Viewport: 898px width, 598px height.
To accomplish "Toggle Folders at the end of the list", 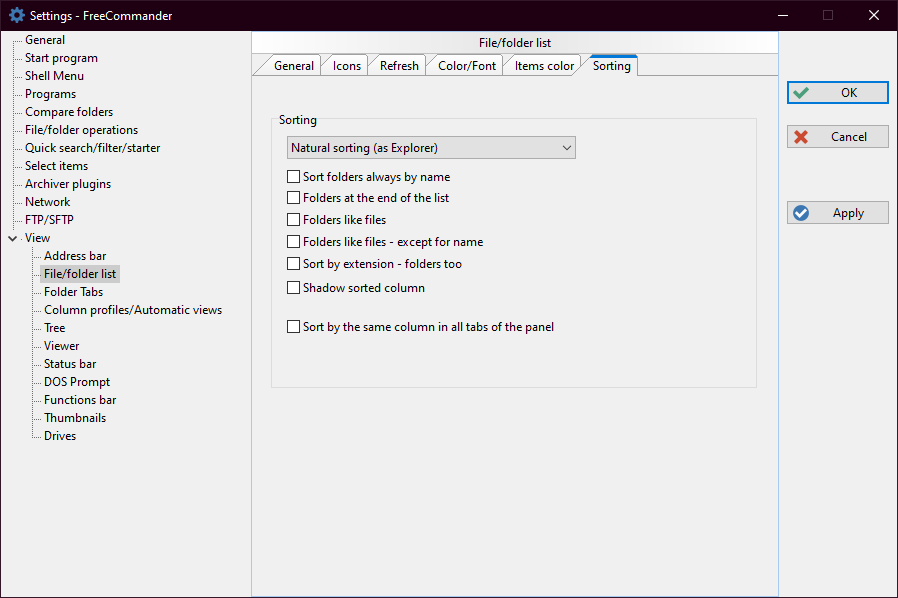I will 294,198.
